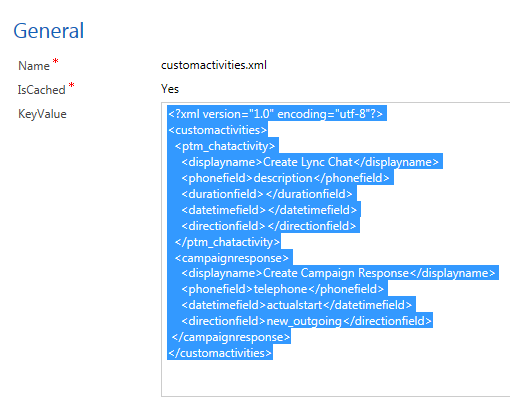
Task: Click the empty directionfield line
Action: tap(269, 226)
